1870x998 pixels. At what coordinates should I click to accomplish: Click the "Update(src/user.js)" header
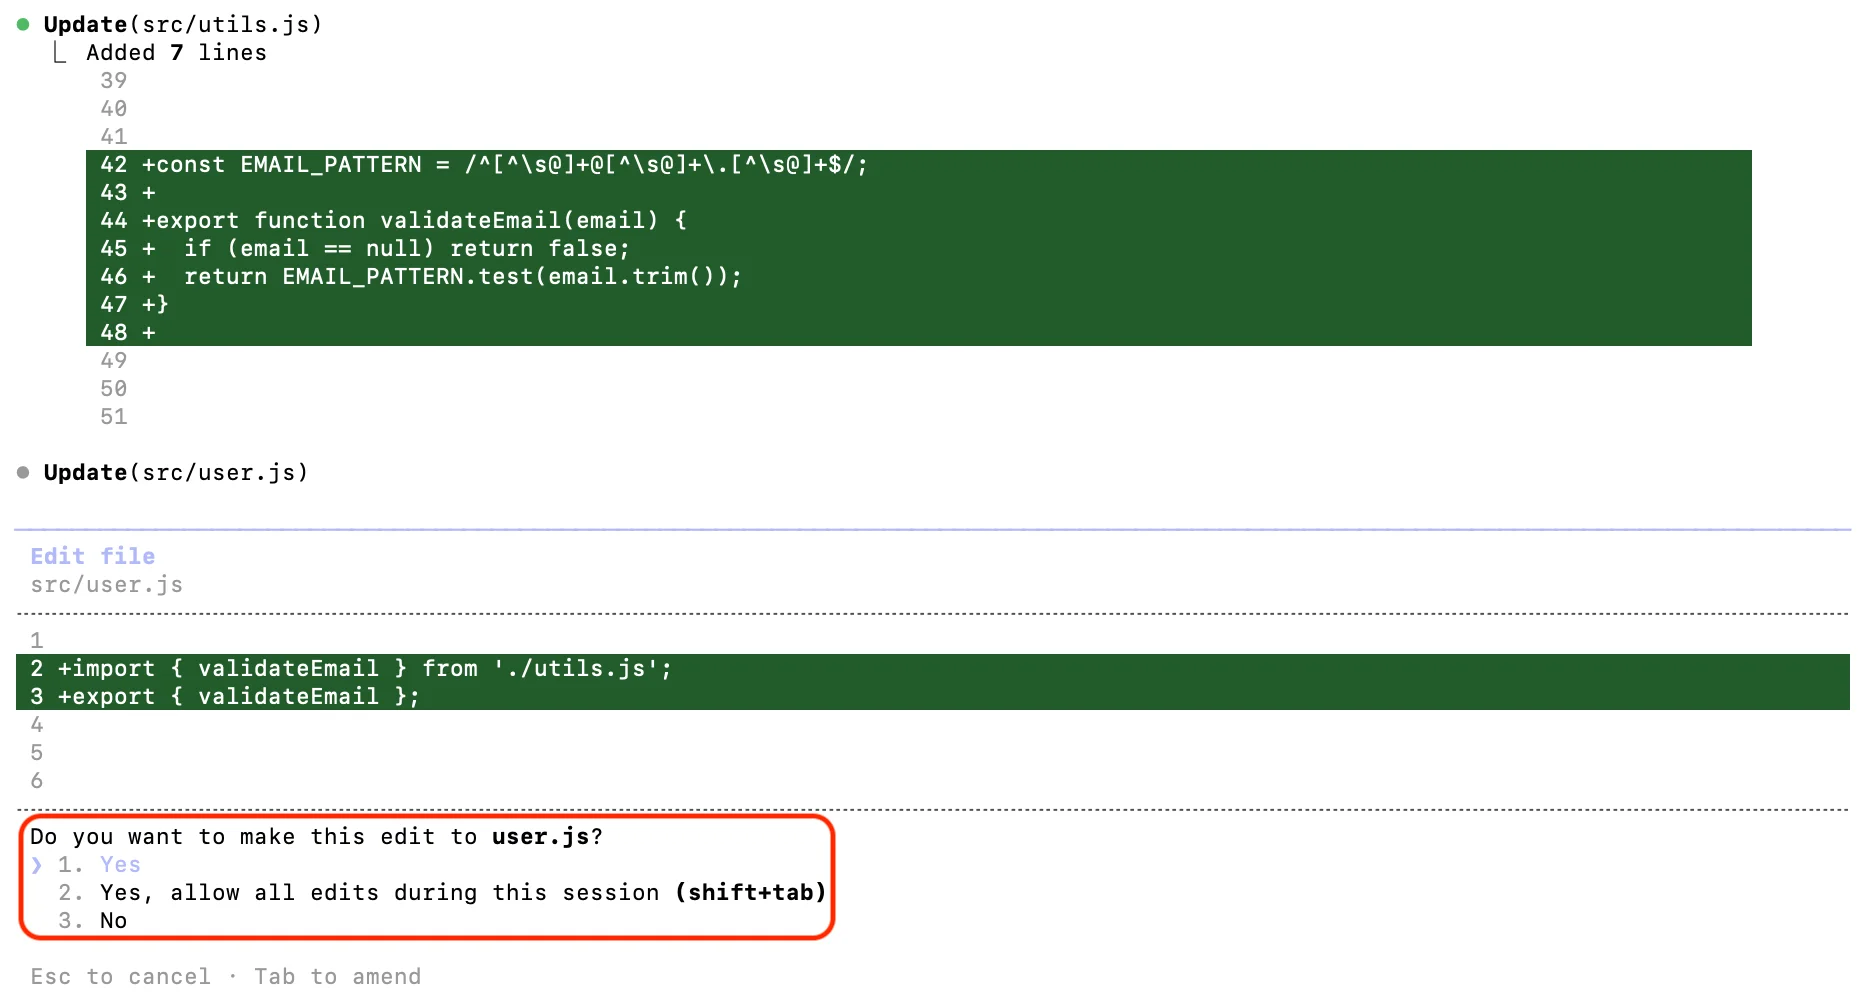175,472
